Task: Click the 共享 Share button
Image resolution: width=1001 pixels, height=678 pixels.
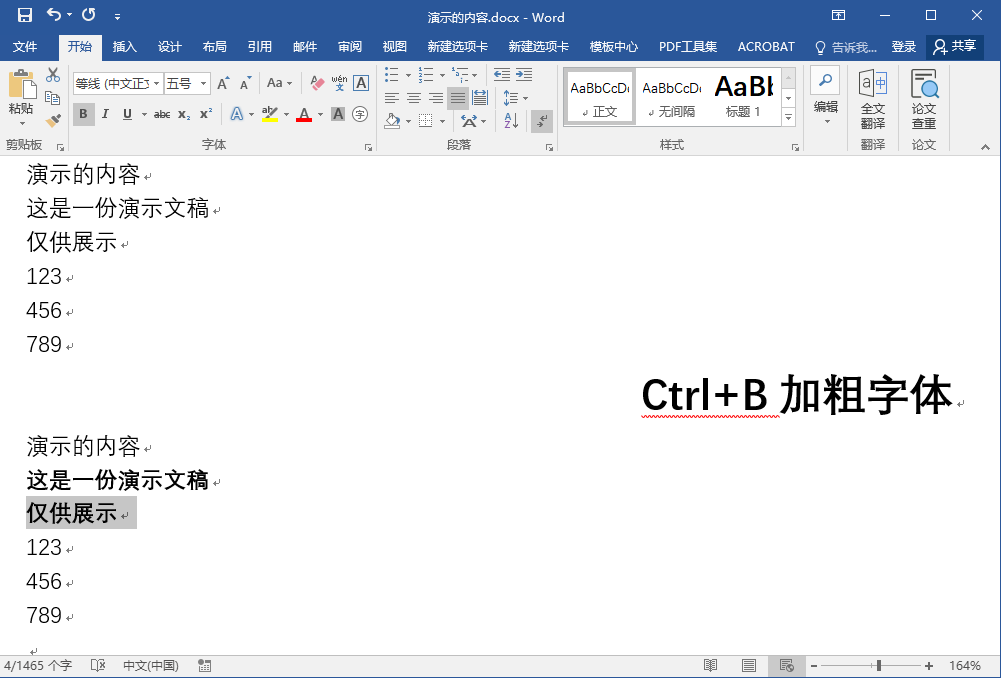Action: (x=955, y=47)
